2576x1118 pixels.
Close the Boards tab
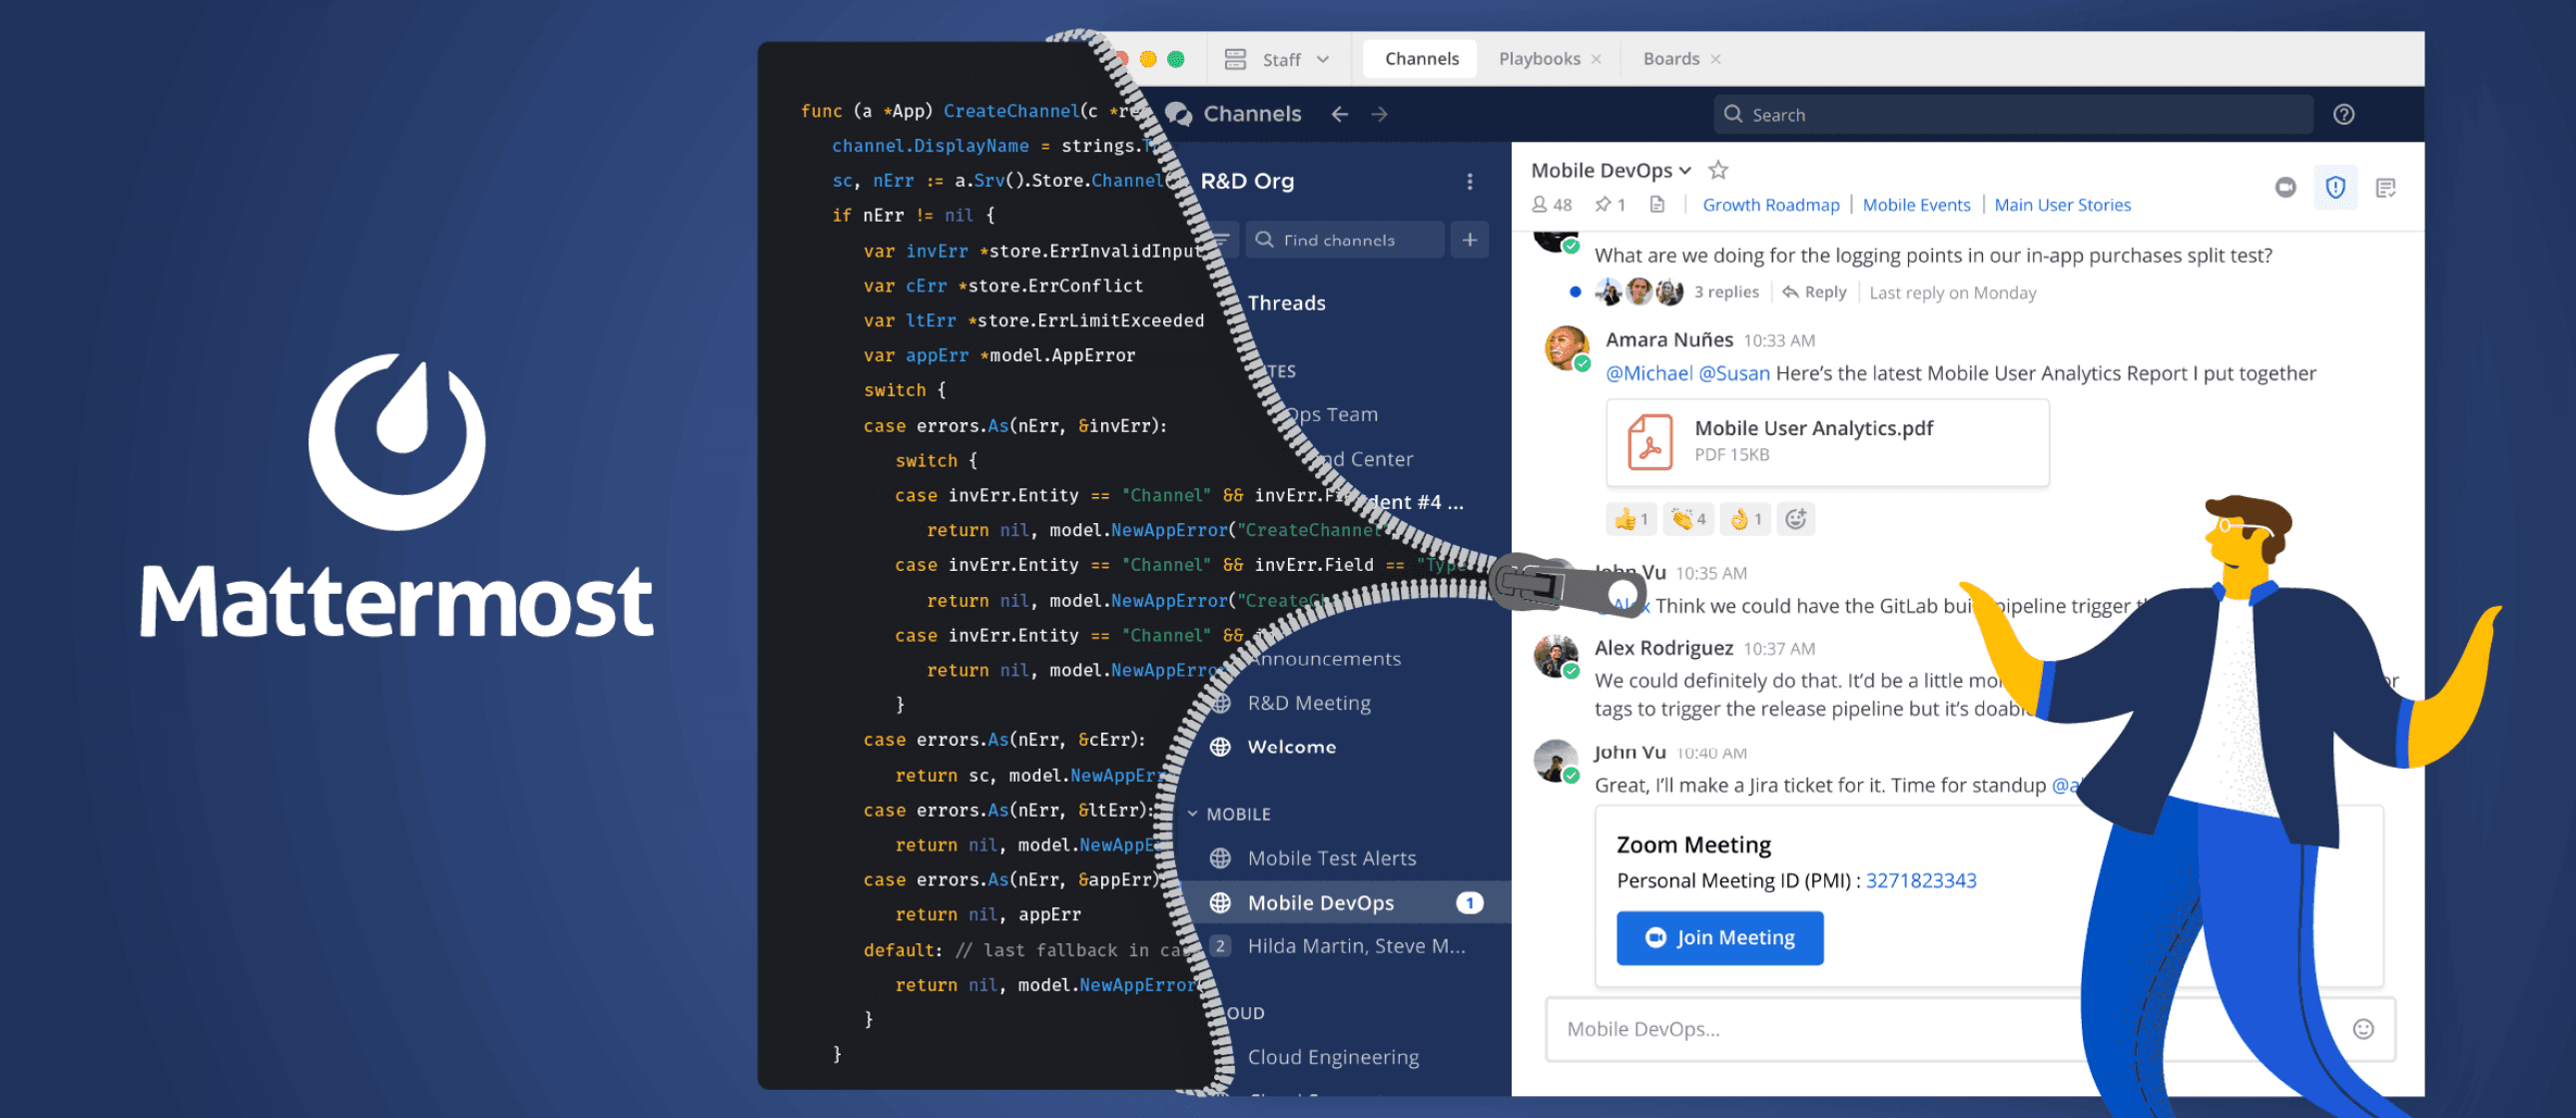tap(1716, 59)
